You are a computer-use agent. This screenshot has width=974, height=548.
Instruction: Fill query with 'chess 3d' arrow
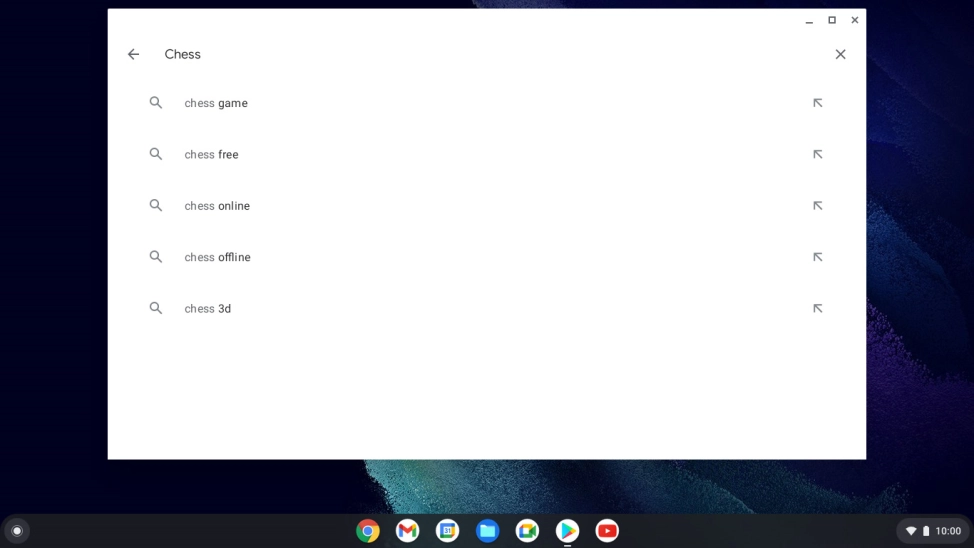(x=817, y=308)
